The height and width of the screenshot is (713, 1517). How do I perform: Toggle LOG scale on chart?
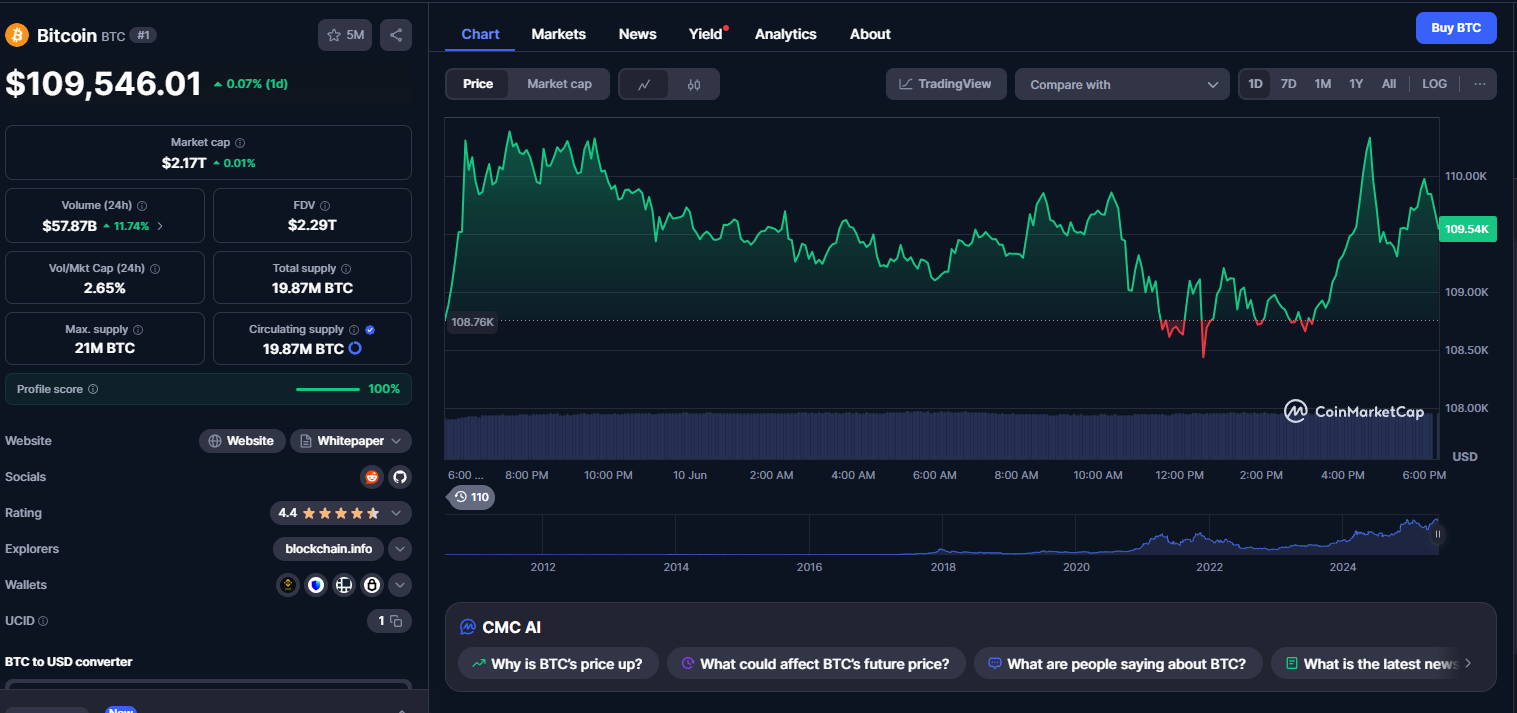point(1434,84)
